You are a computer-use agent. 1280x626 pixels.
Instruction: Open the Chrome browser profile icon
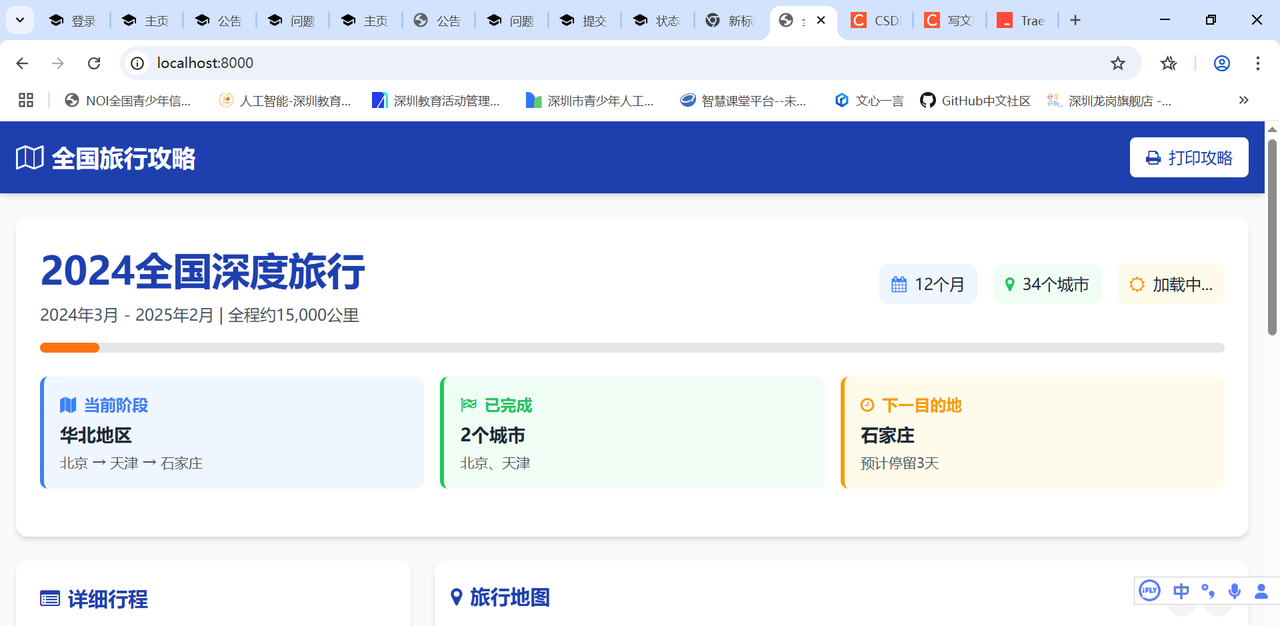1221,62
